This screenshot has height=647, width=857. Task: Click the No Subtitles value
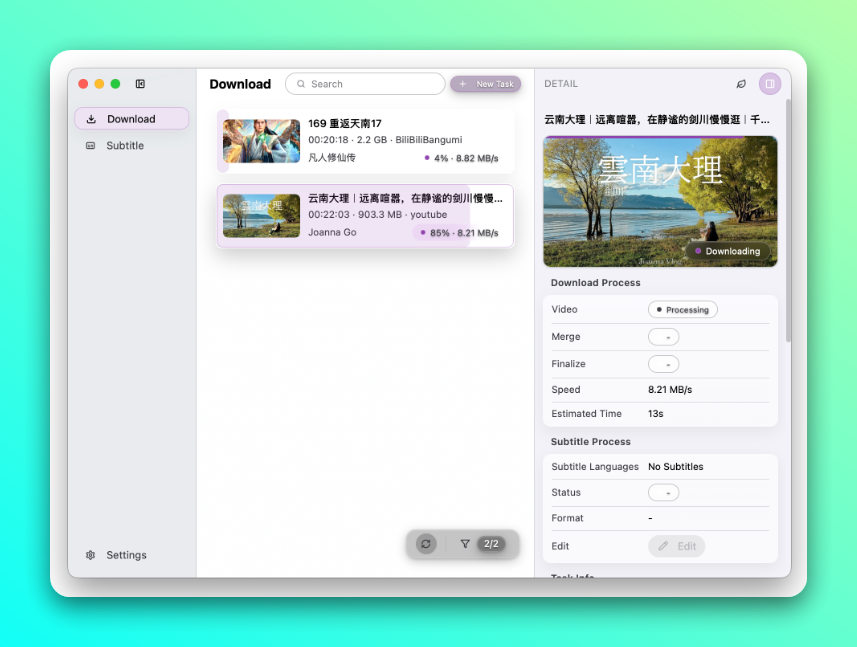[676, 467]
